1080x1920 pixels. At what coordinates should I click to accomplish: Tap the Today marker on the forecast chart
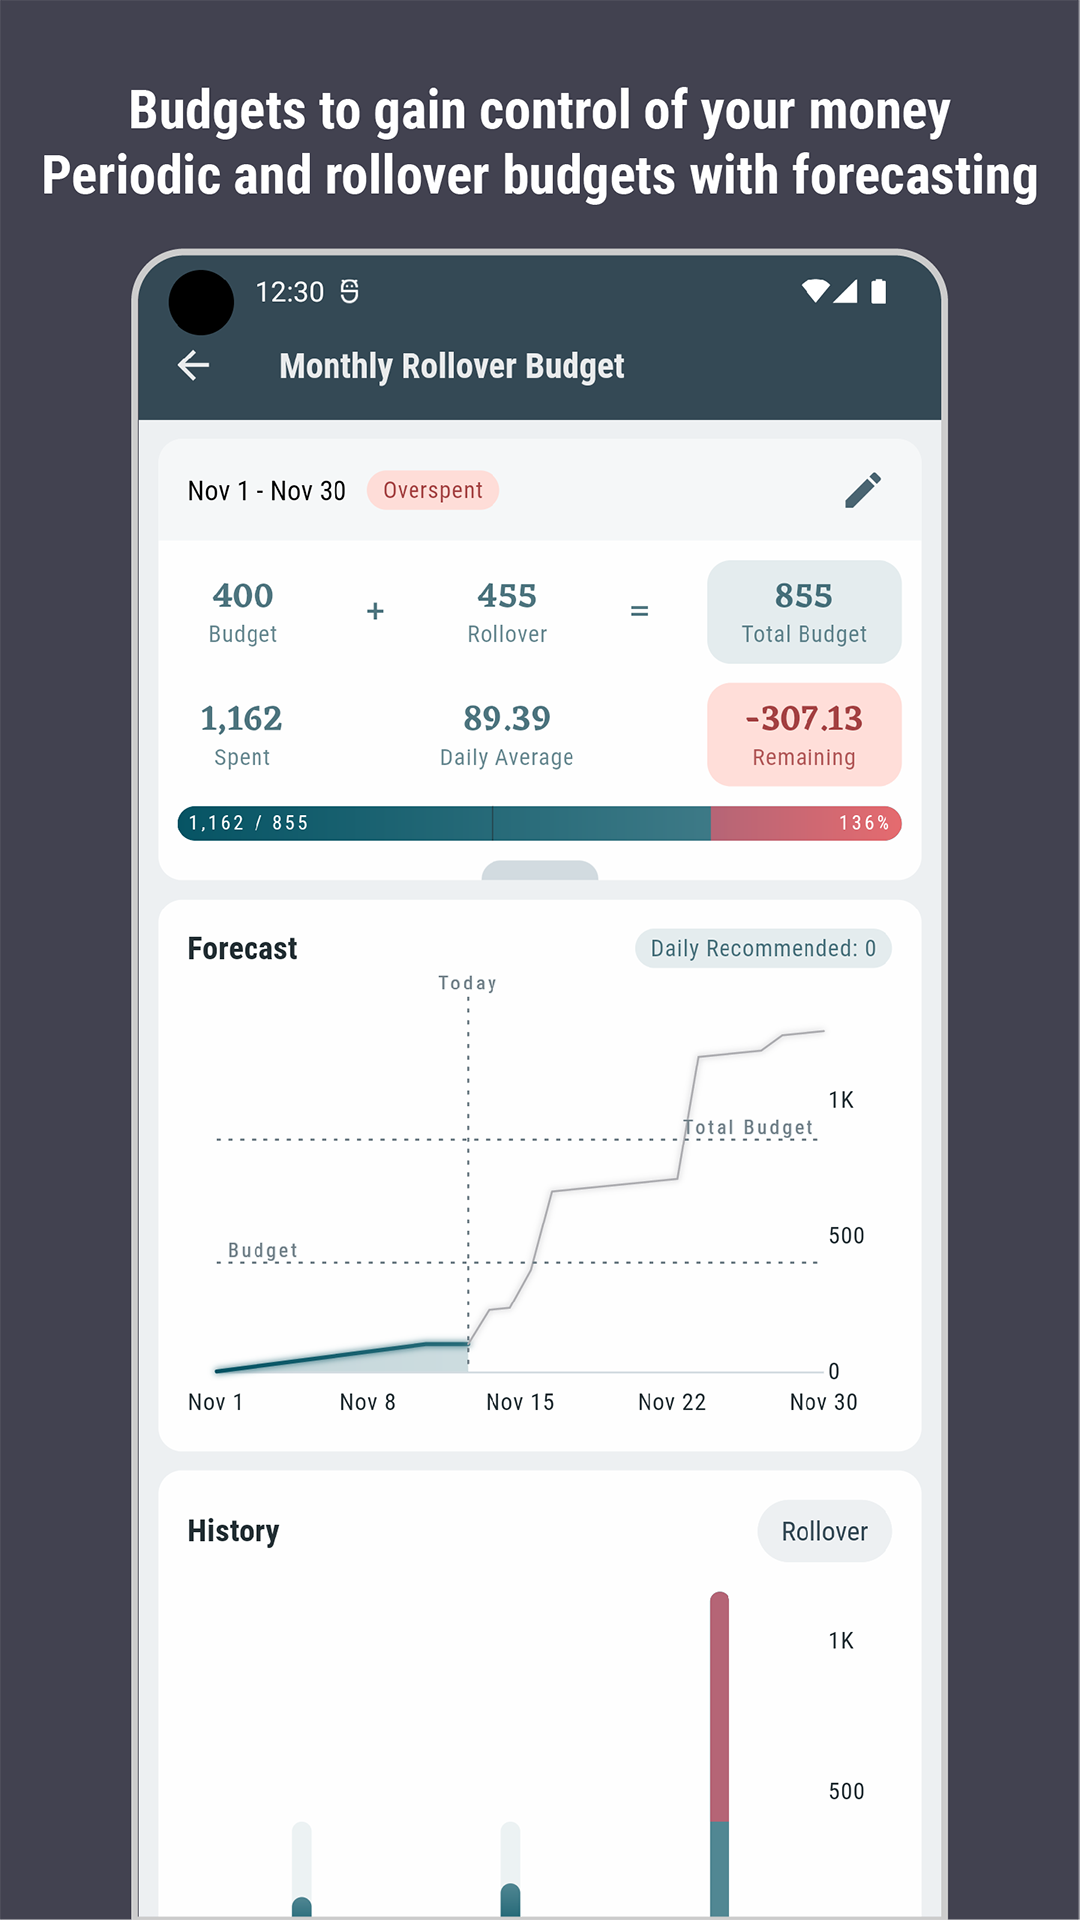[x=467, y=984]
